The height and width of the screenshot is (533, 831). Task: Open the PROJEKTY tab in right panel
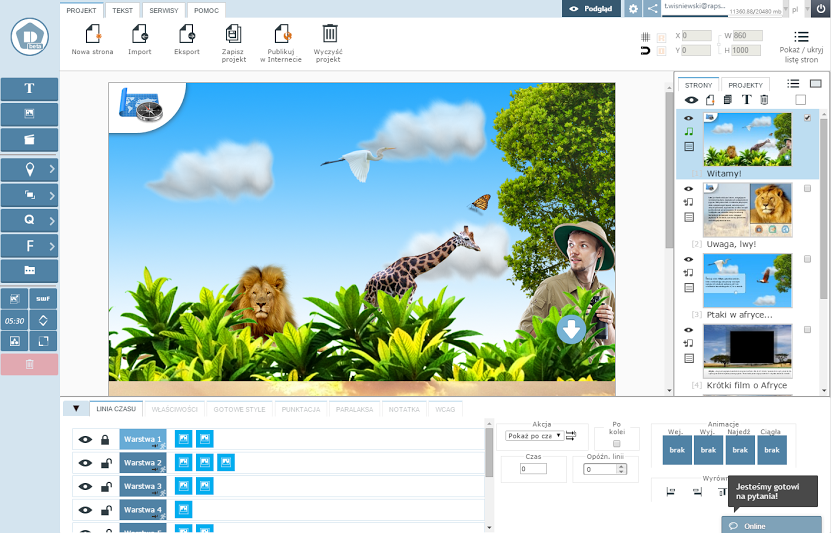745,86
